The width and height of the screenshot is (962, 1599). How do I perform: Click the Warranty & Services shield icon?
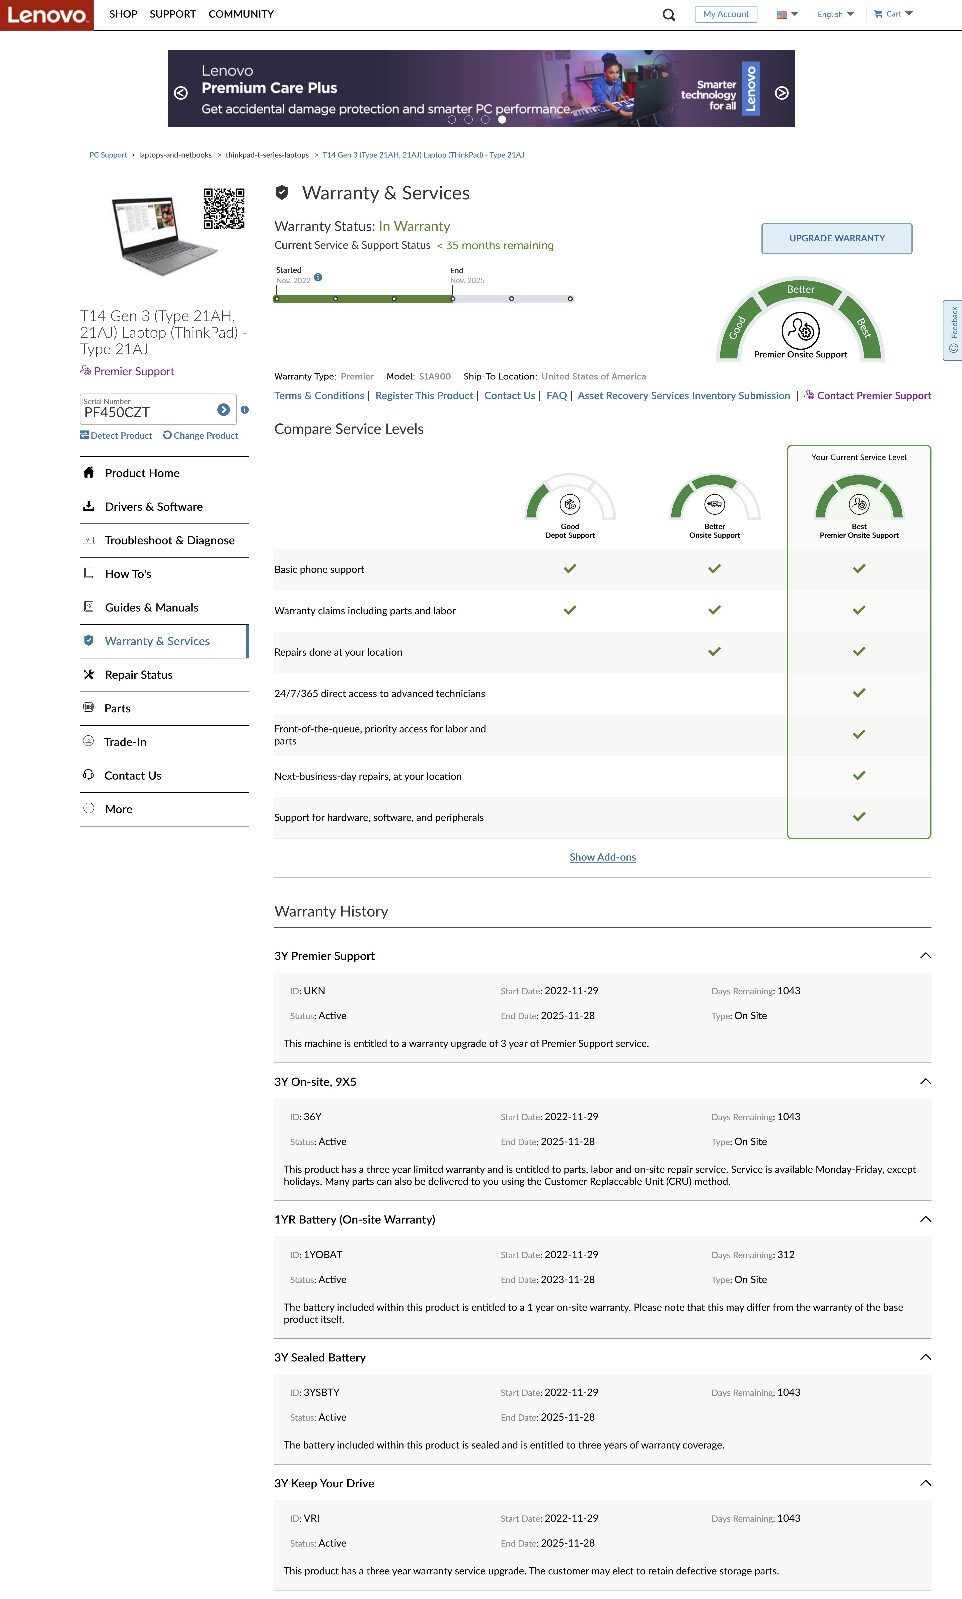[x=89, y=641]
